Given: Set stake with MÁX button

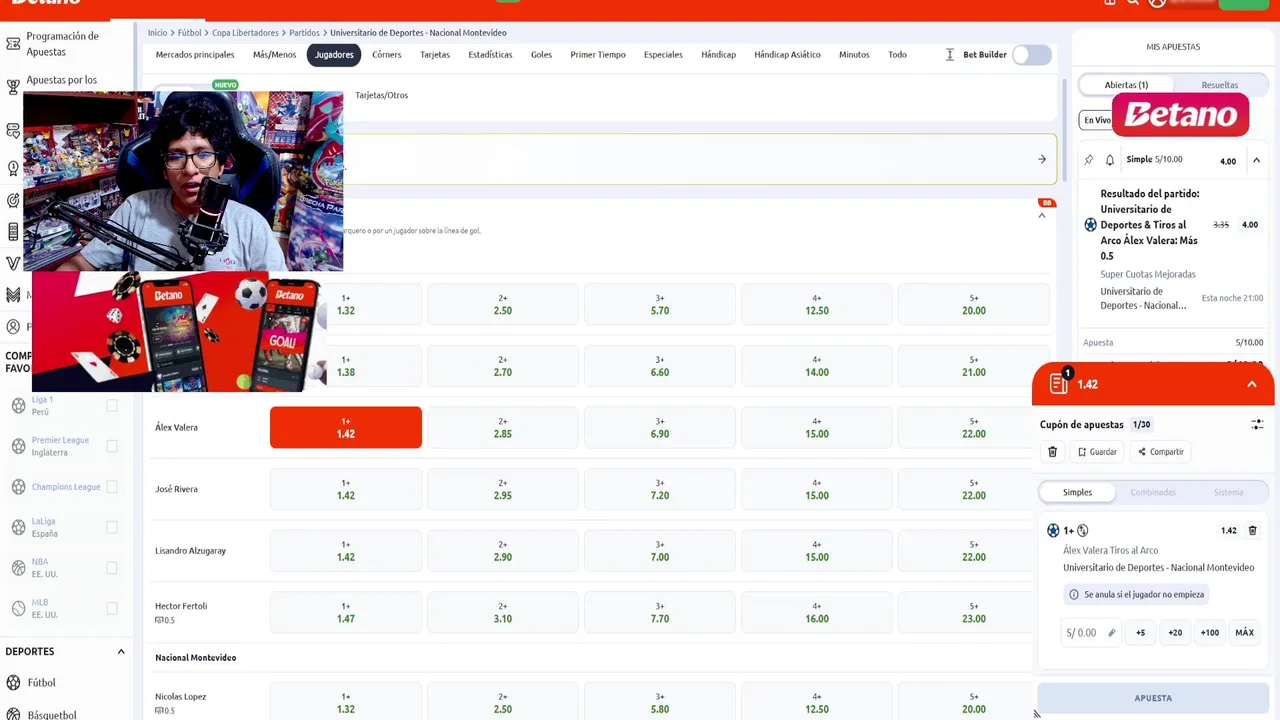Looking at the screenshot, I should click(1244, 633).
